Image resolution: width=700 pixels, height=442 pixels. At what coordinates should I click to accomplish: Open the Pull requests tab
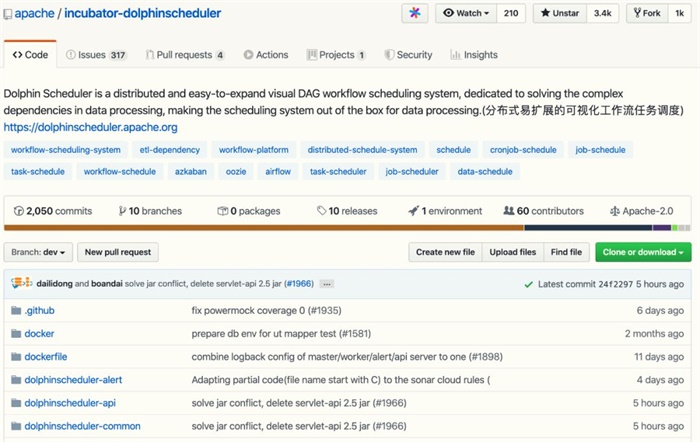[184, 55]
